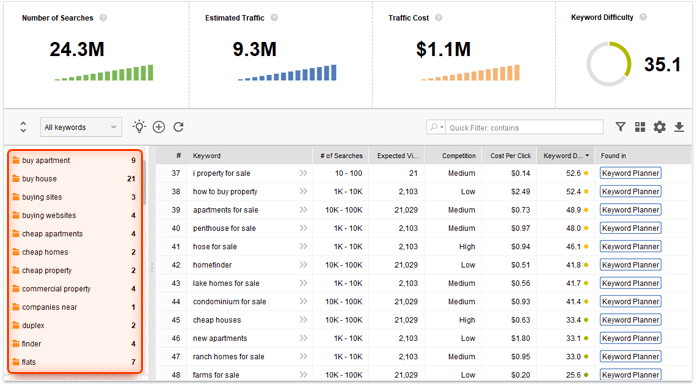Viewport: 696px width, 386px height.
Task: Click help icon beside Keyword Difficulty
Action: (643, 17)
